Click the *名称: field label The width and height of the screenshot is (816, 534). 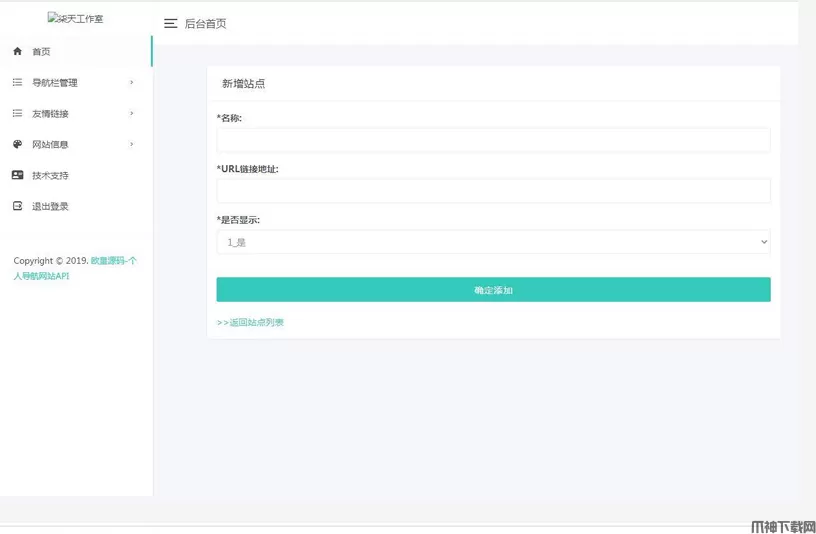pyautogui.click(x=230, y=118)
